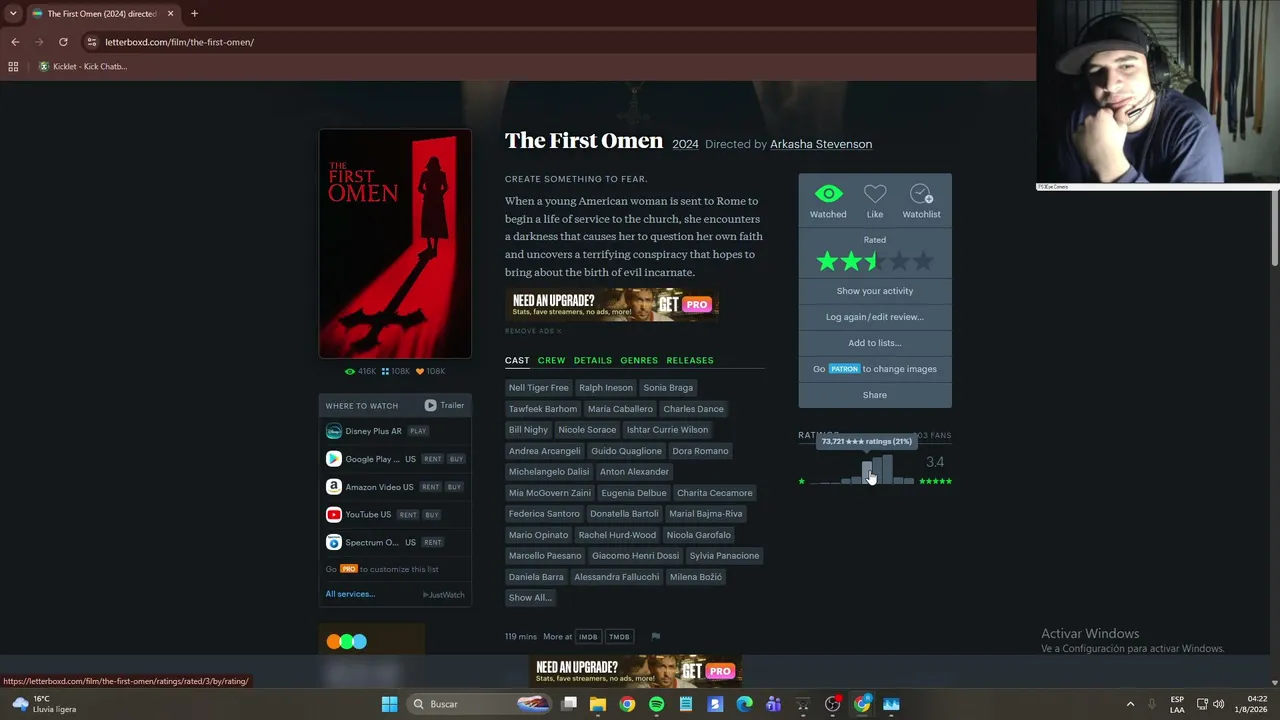Image resolution: width=1280 pixels, height=720 pixels.
Task: Open File Explorer from the taskbar
Action: [x=597, y=704]
